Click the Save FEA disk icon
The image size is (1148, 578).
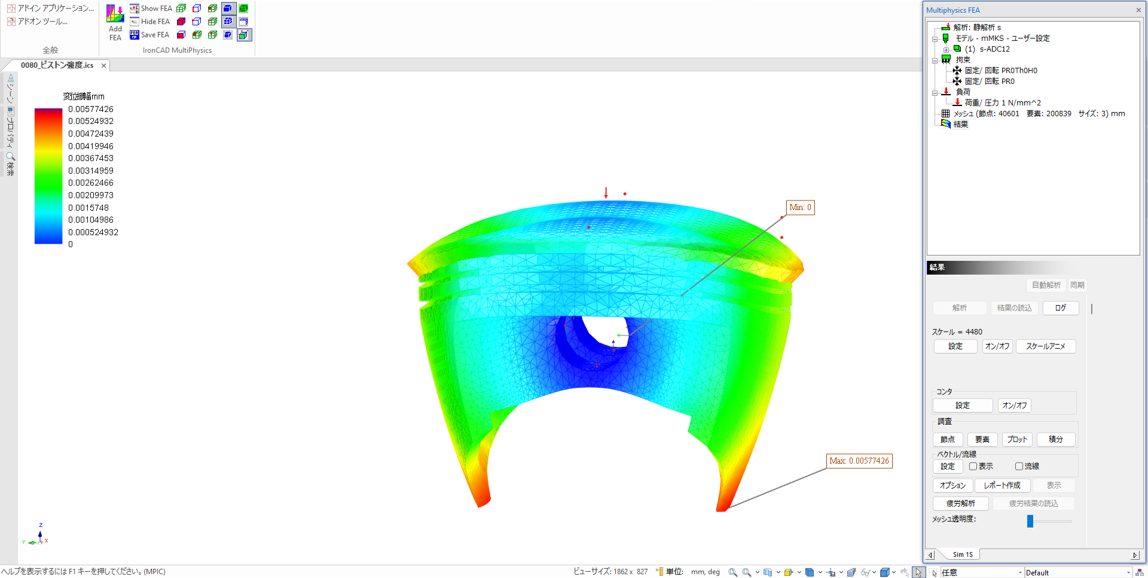(135, 35)
